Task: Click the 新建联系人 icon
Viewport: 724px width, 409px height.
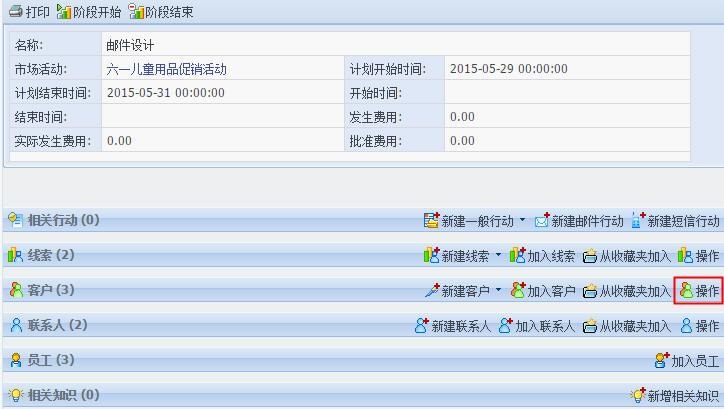Action: 422,325
